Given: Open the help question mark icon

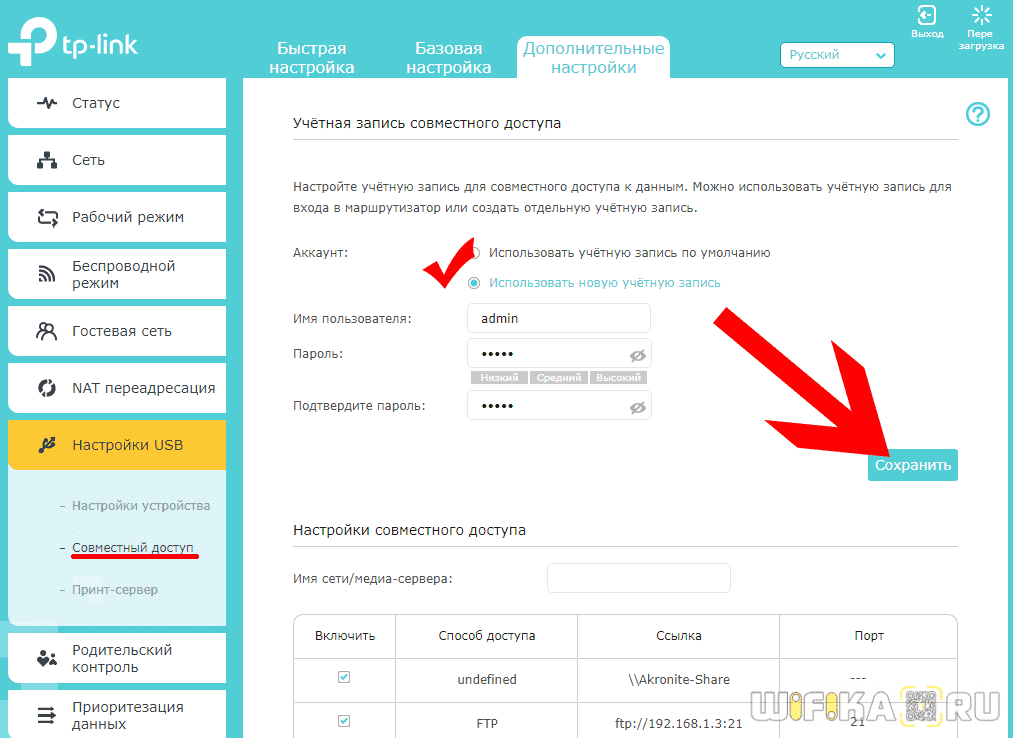Looking at the screenshot, I should pyautogui.click(x=977, y=114).
